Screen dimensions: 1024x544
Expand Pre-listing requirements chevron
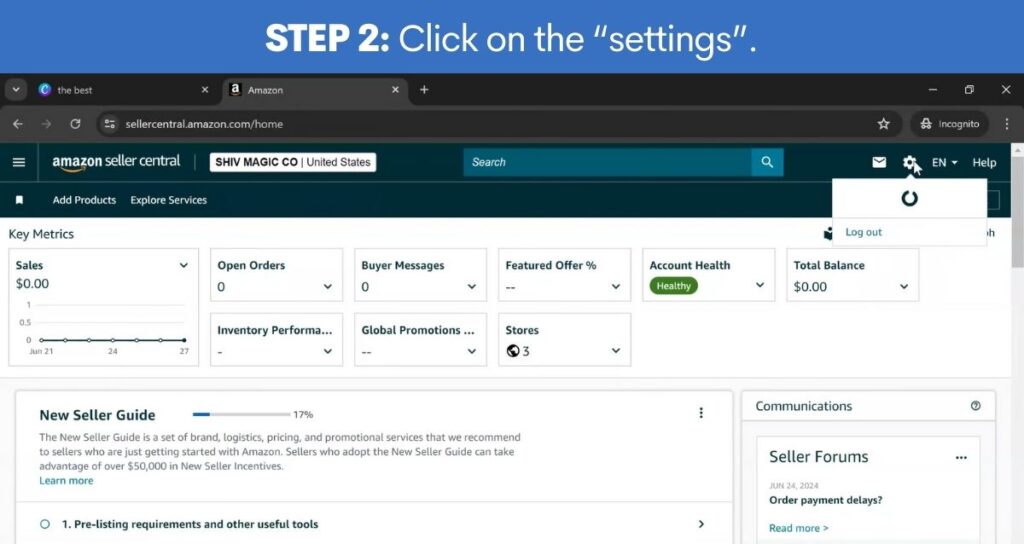[701, 524]
